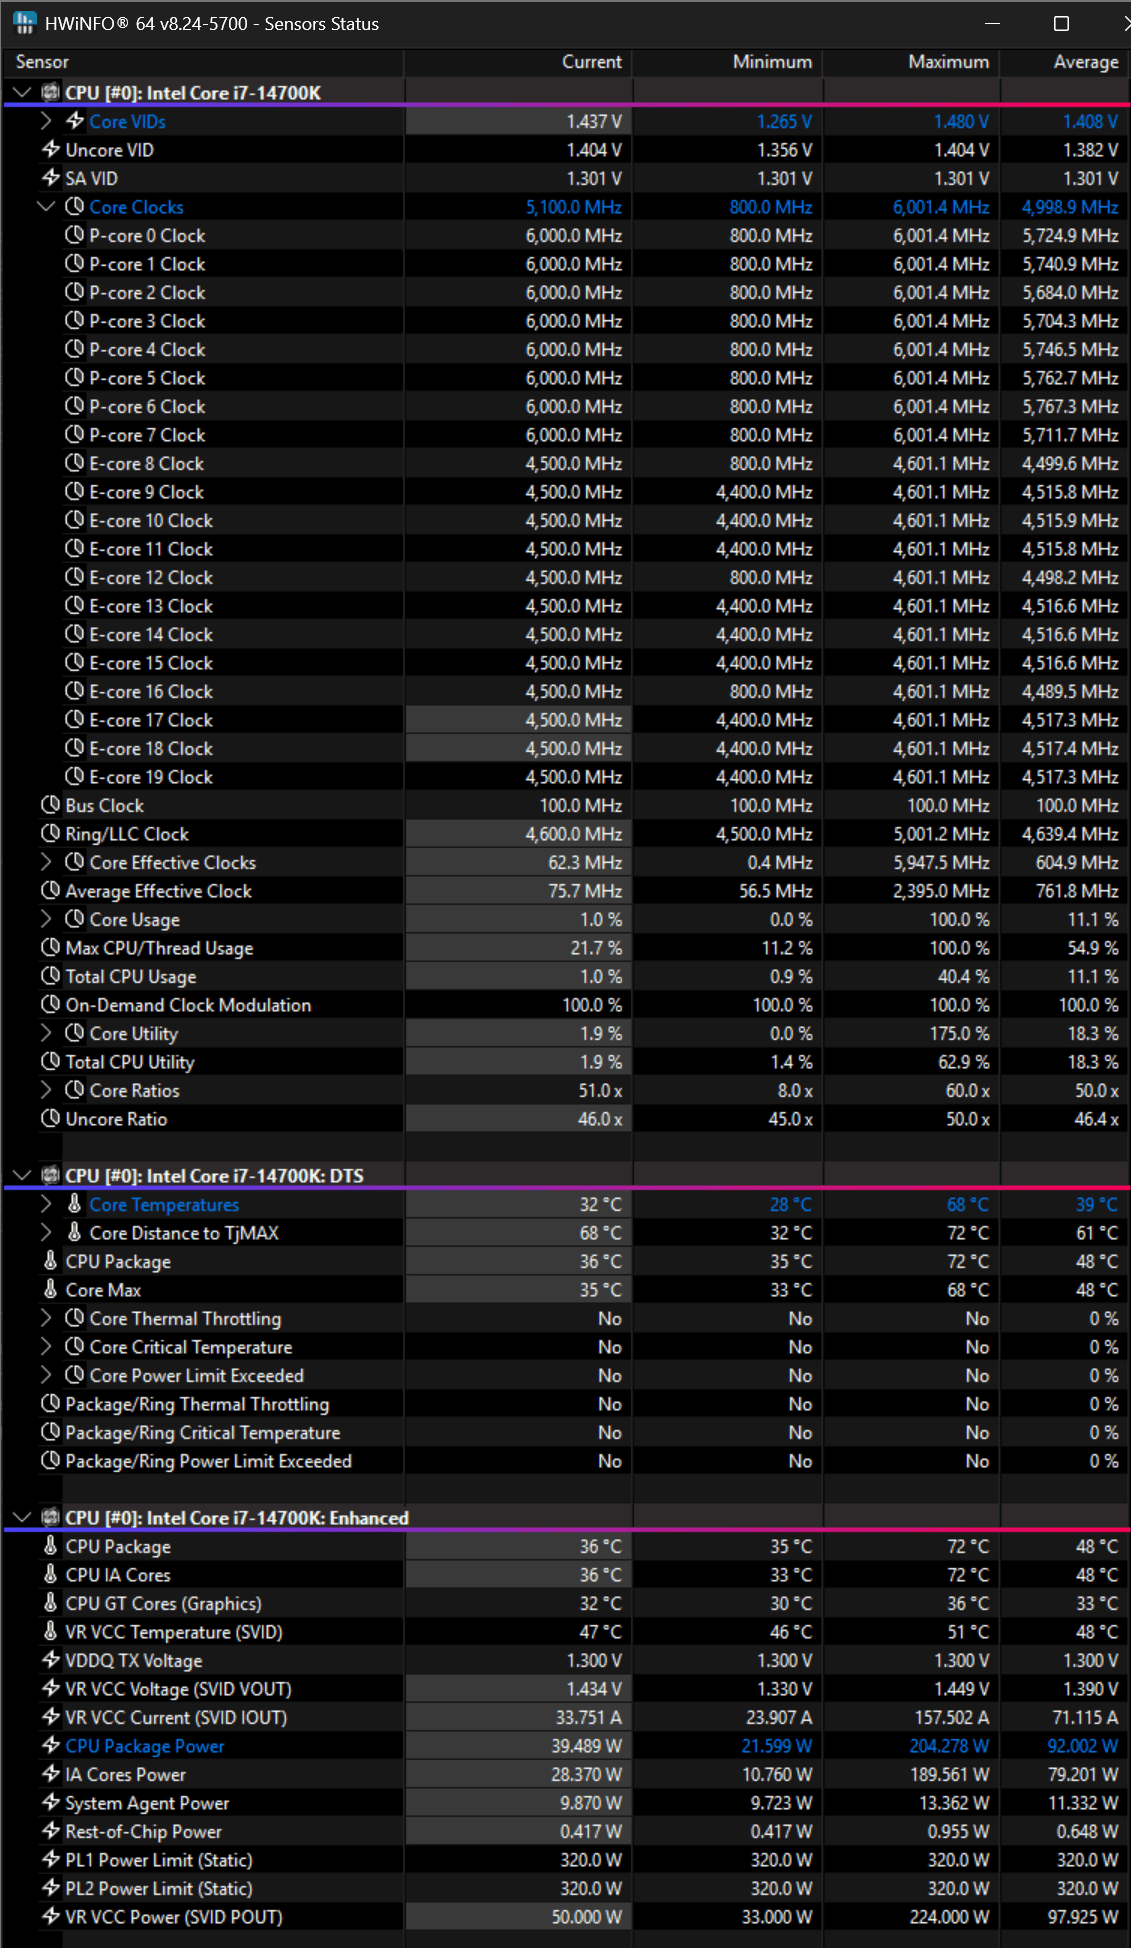Click the Minimum column header

click(728, 62)
